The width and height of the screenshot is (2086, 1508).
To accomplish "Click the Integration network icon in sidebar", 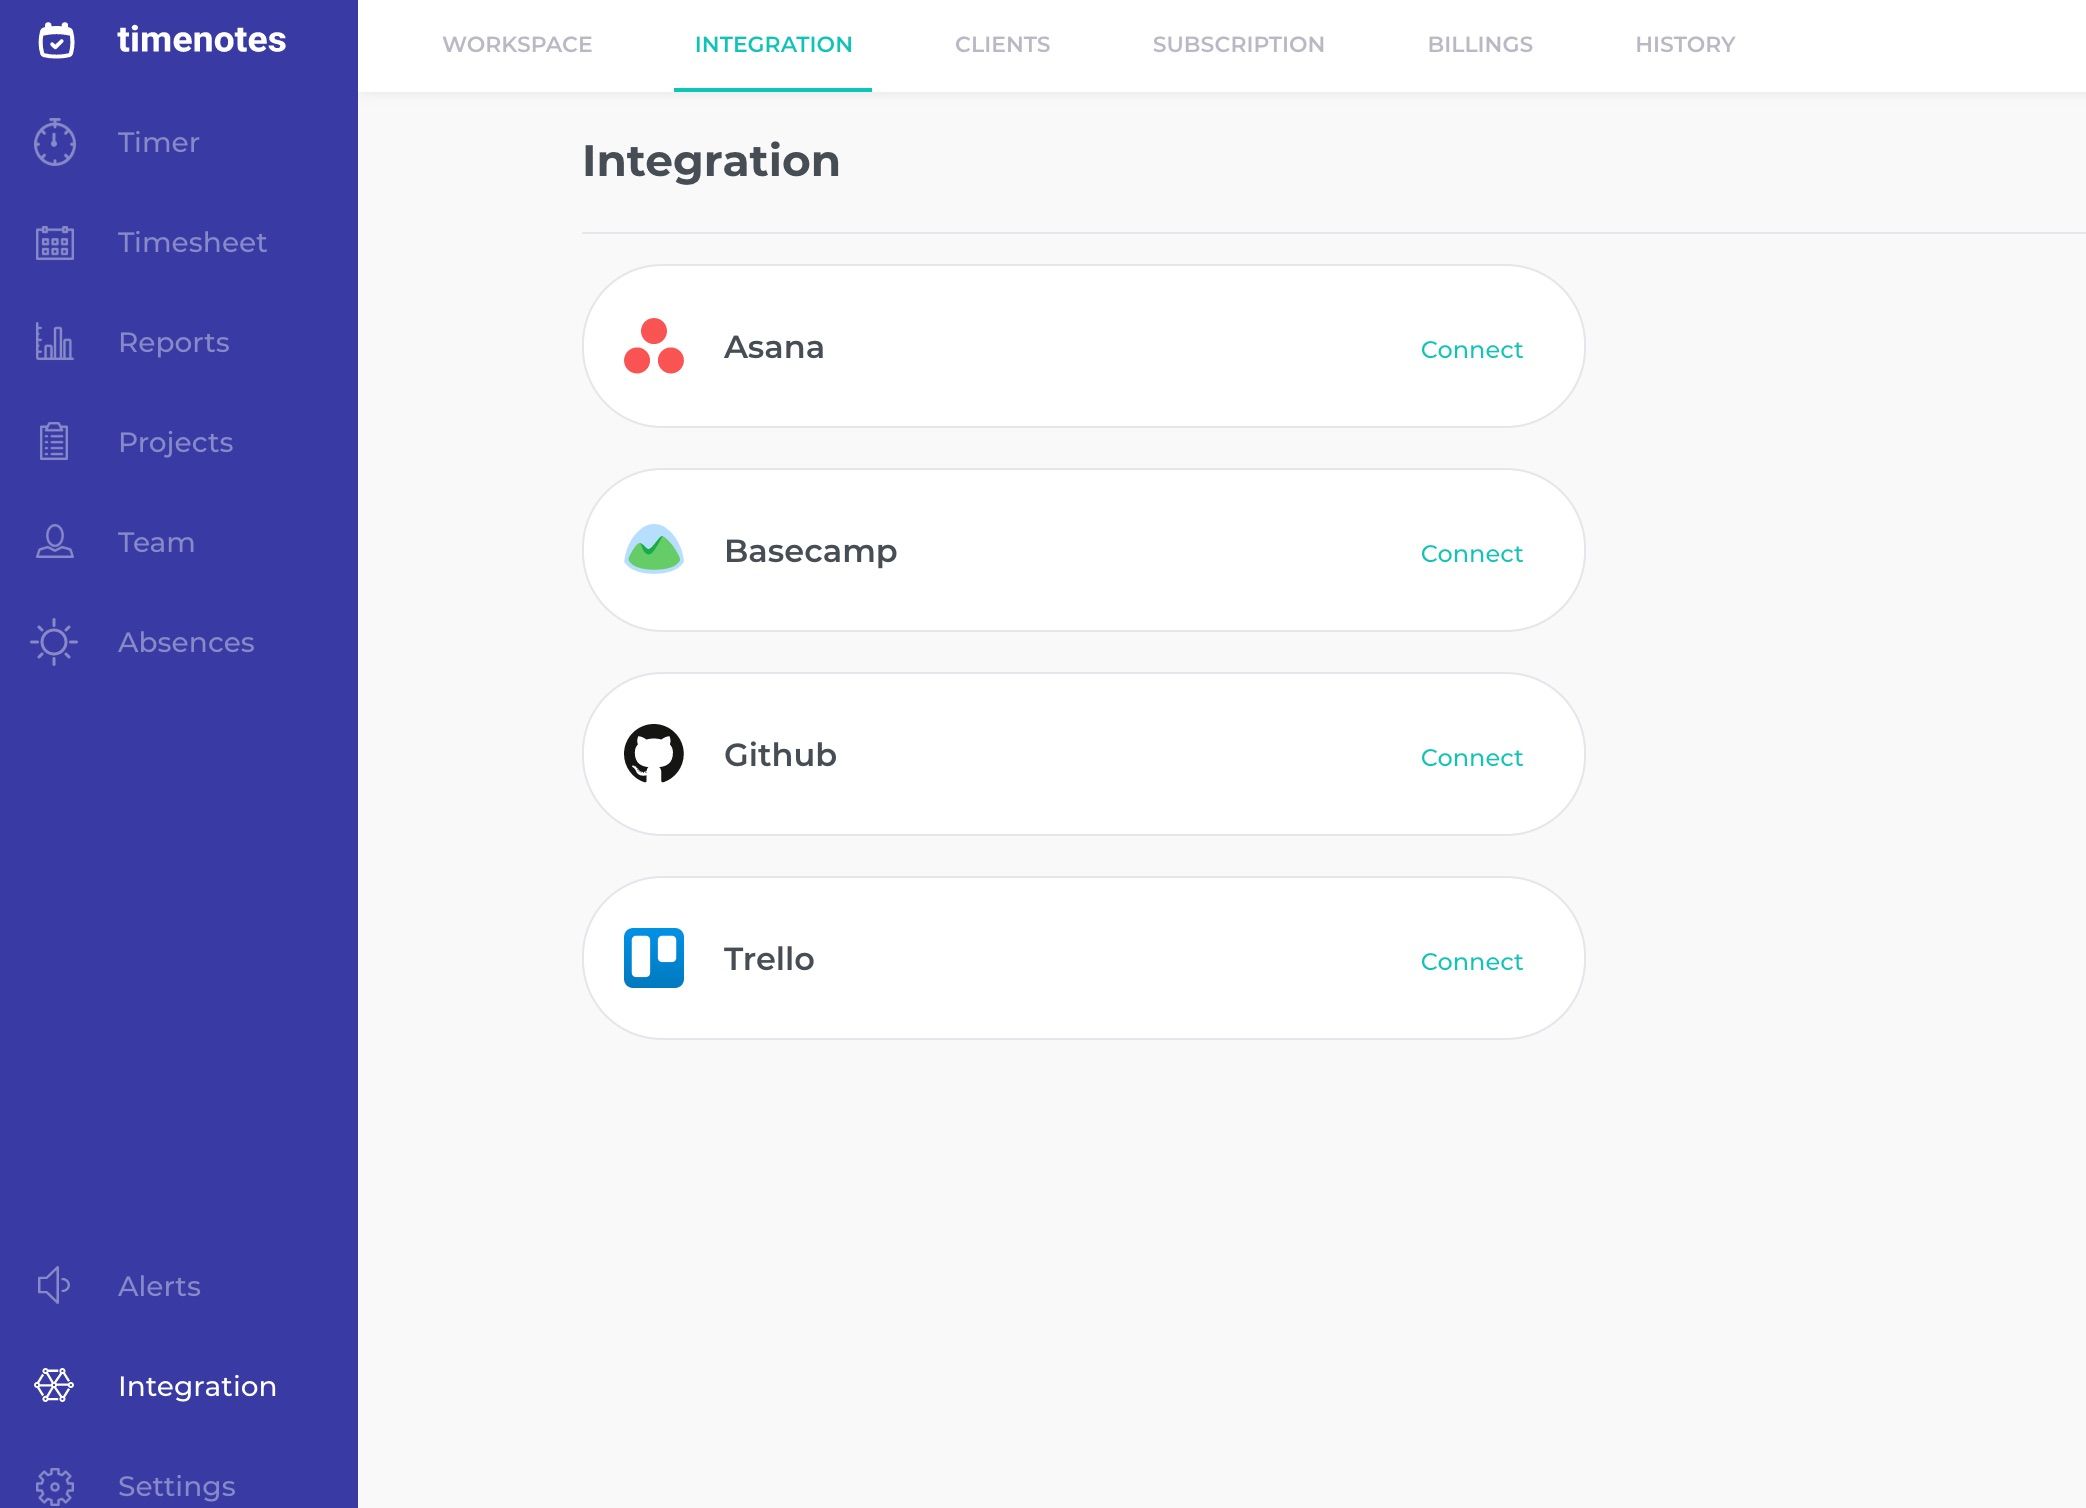I will point(54,1386).
